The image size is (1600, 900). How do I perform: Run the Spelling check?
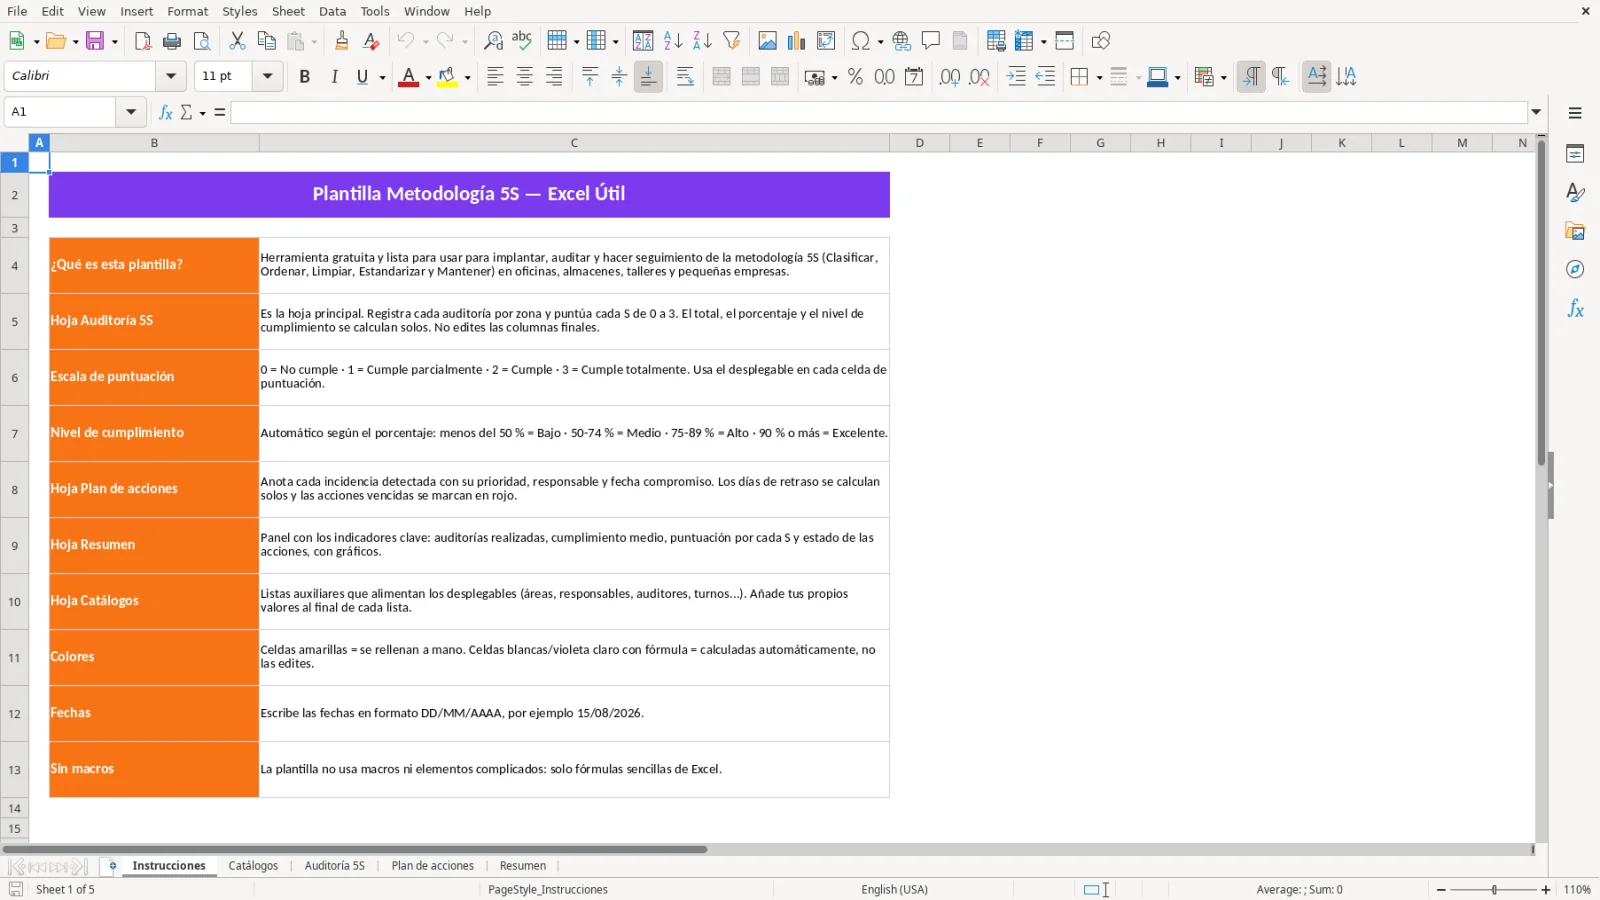(522, 41)
